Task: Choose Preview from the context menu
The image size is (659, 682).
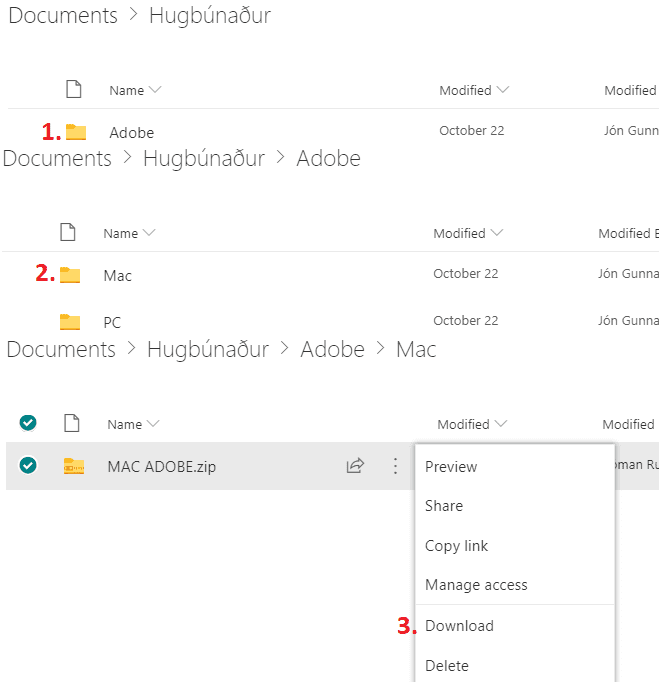Action: pos(451,467)
